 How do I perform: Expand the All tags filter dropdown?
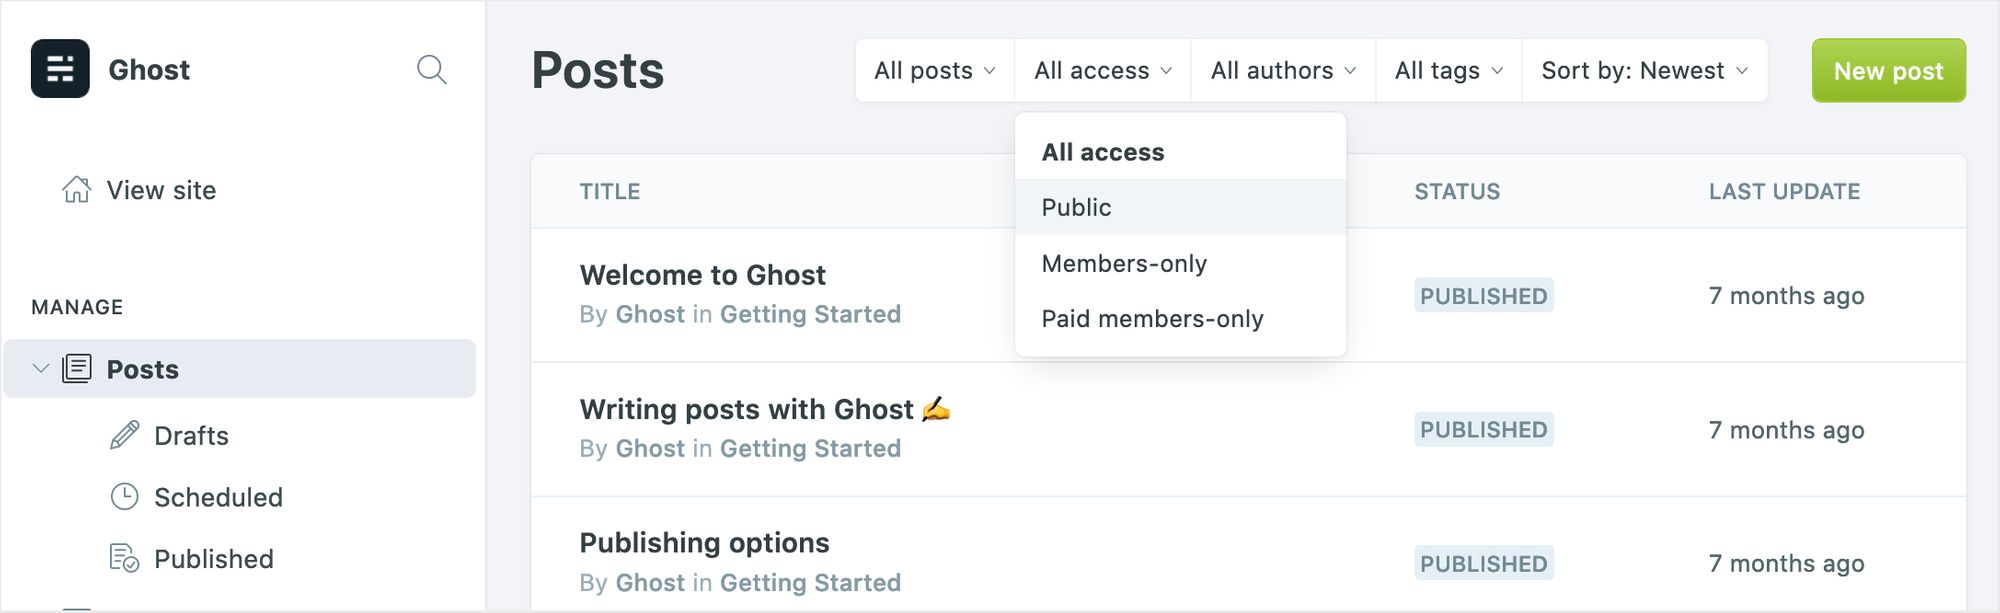coord(1448,71)
